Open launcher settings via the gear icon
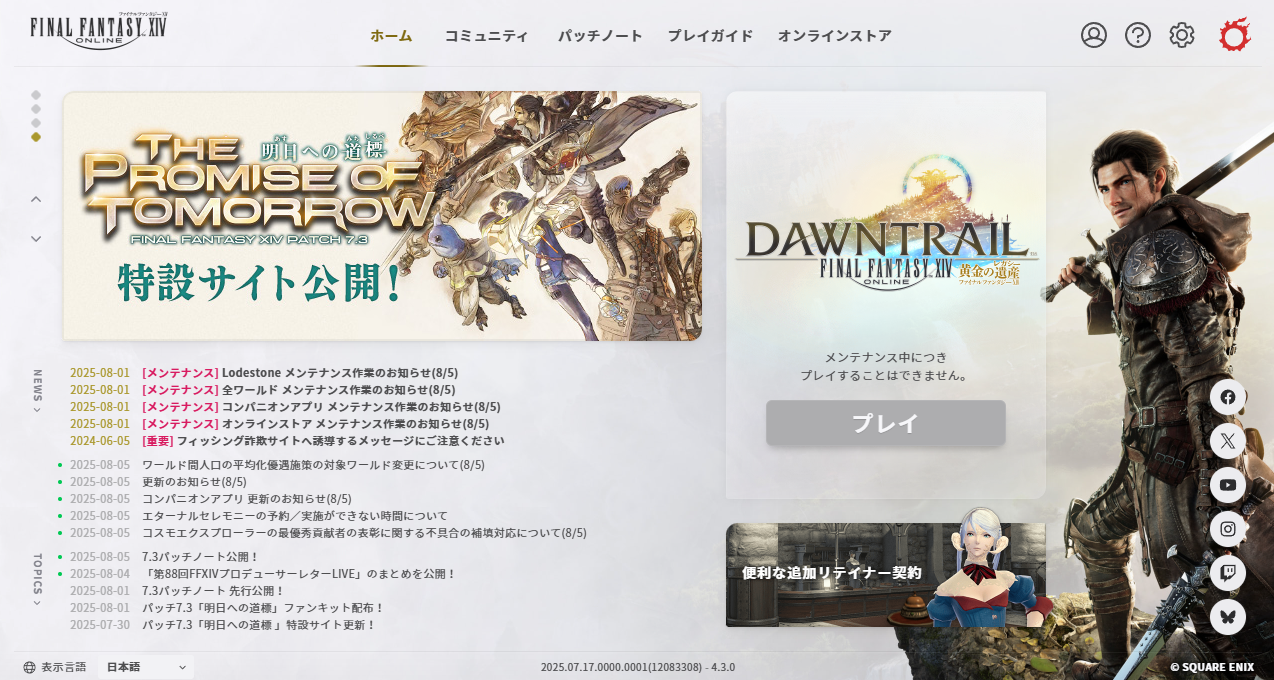This screenshot has height=680, width=1274. pyautogui.click(x=1182, y=35)
